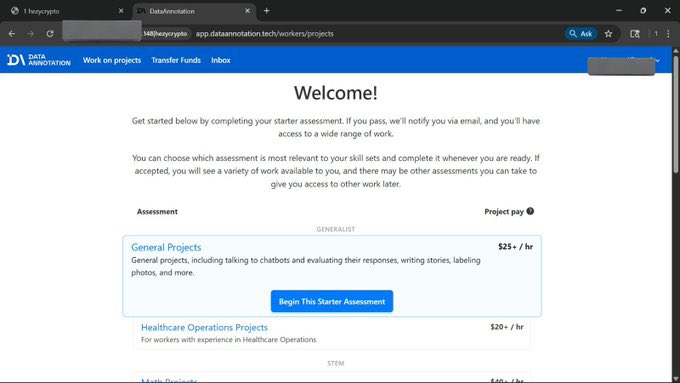Click the '$25+ / hr' pay text
Image resolution: width=680 pixels, height=383 pixels.
515,246
